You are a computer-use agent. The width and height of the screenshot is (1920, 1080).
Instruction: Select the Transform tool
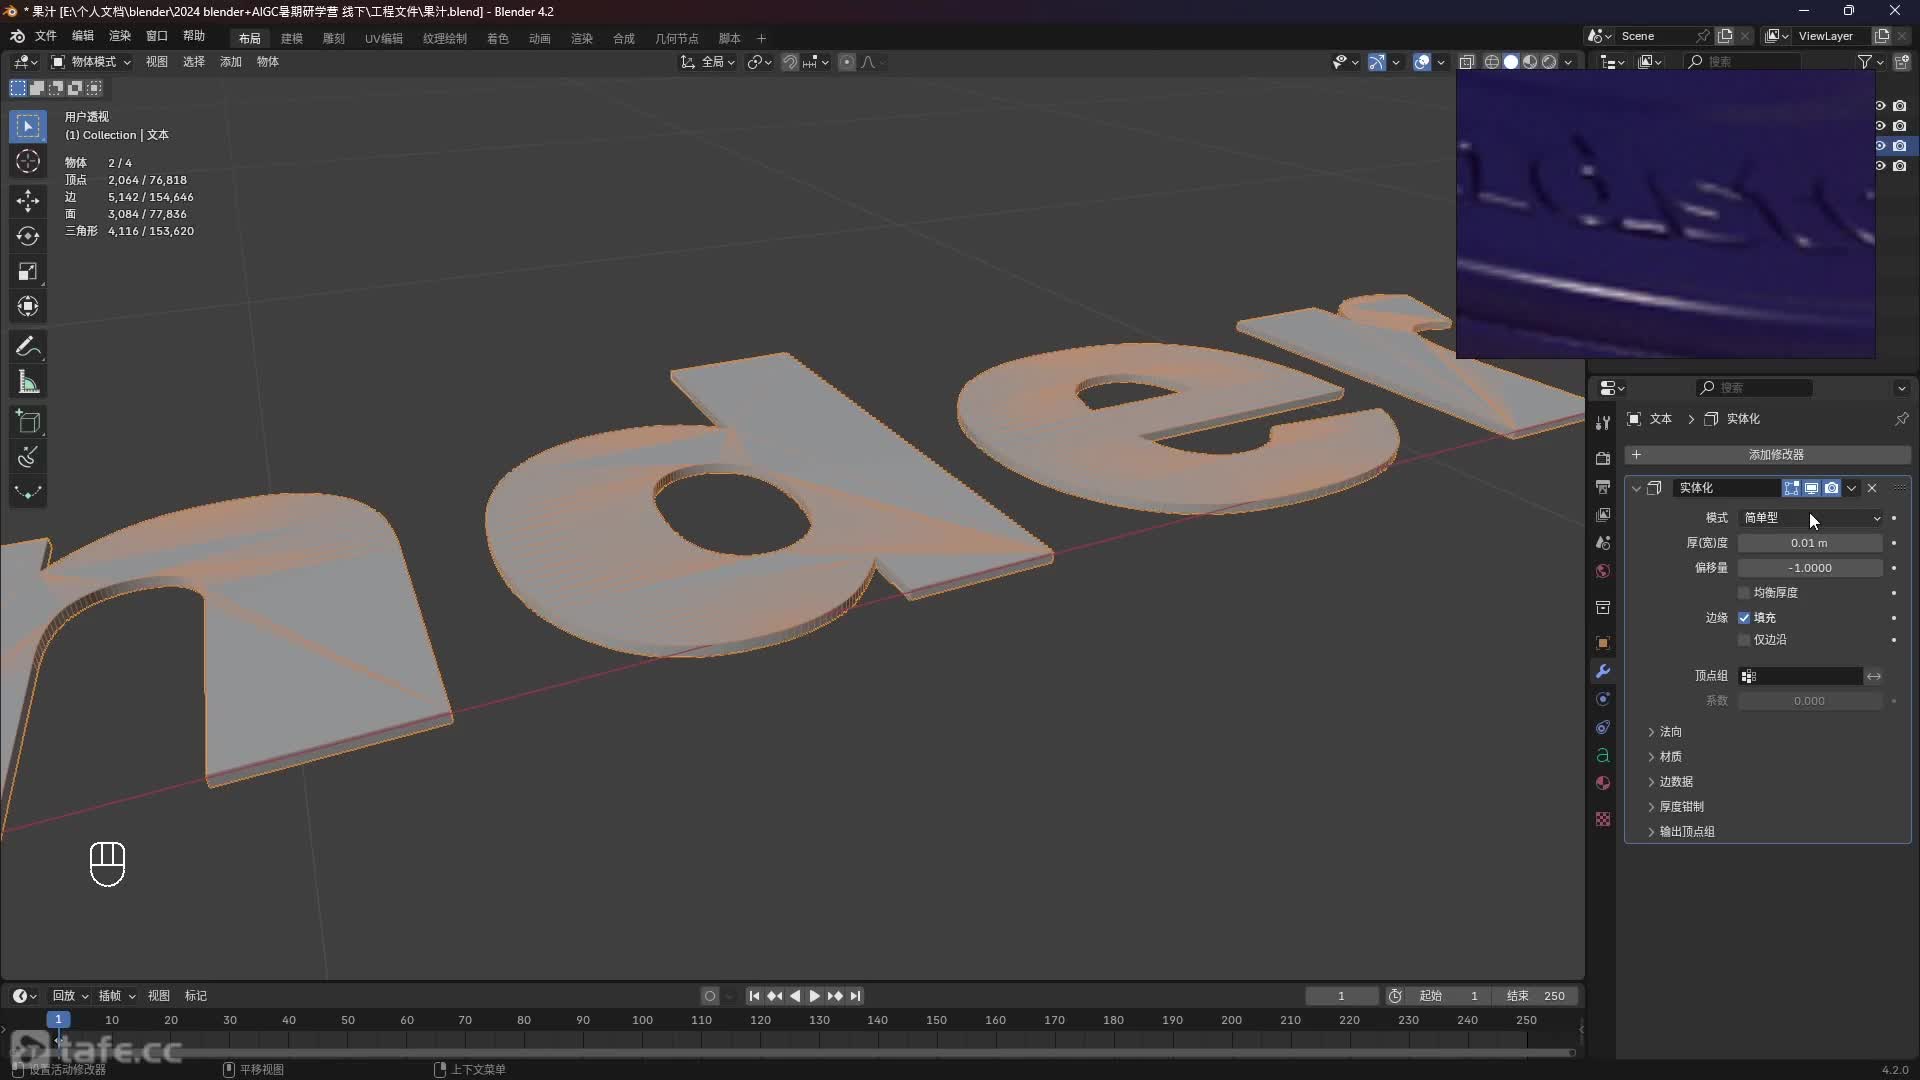click(x=28, y=306)
